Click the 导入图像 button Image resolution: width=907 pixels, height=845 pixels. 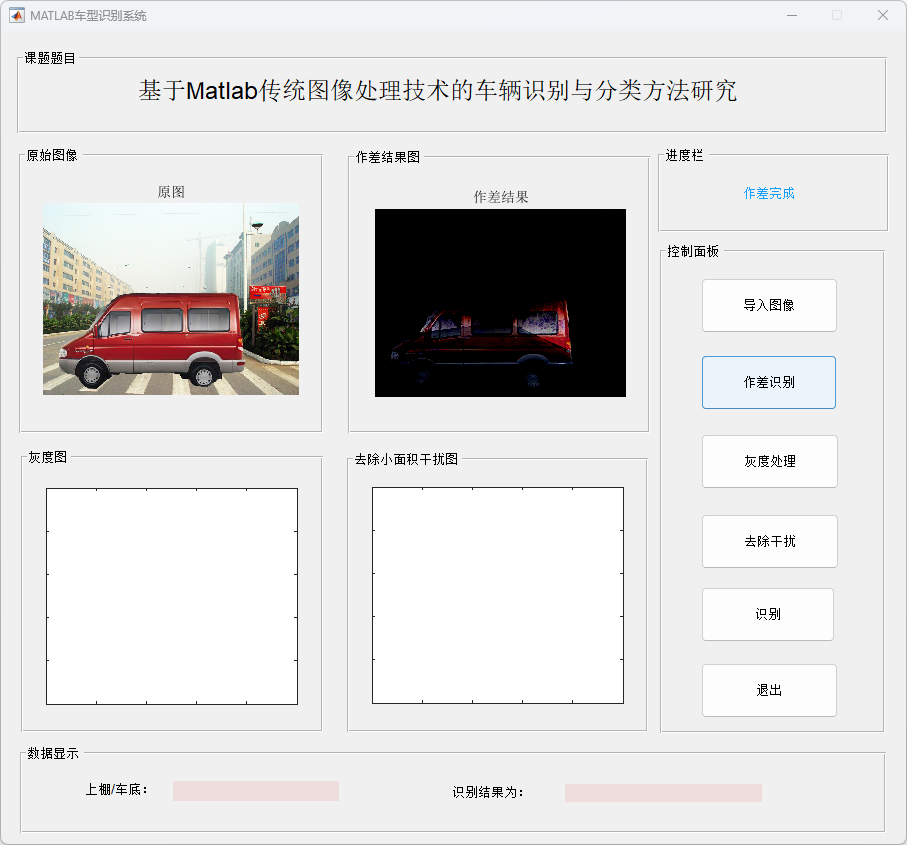769,305
